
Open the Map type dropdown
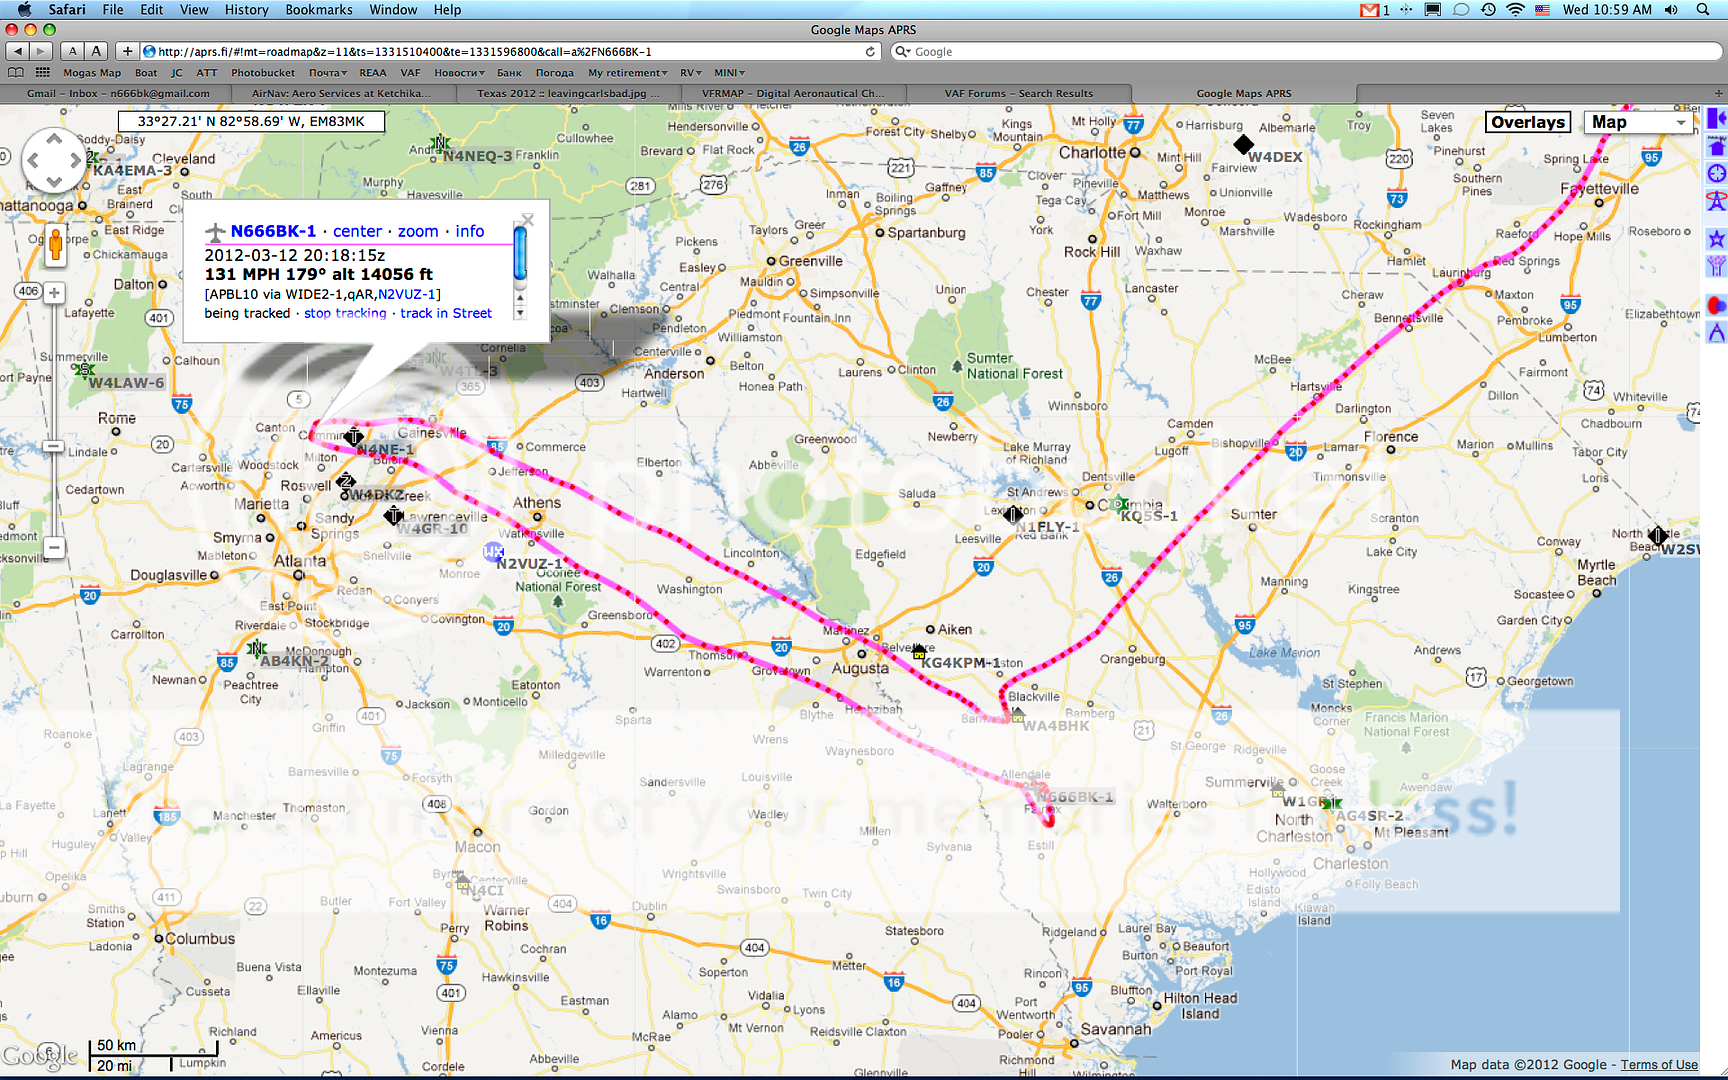[x=1639, y=122]
